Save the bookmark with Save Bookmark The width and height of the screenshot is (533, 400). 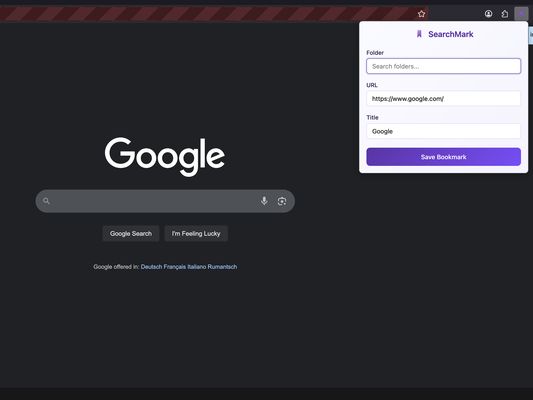443,157
